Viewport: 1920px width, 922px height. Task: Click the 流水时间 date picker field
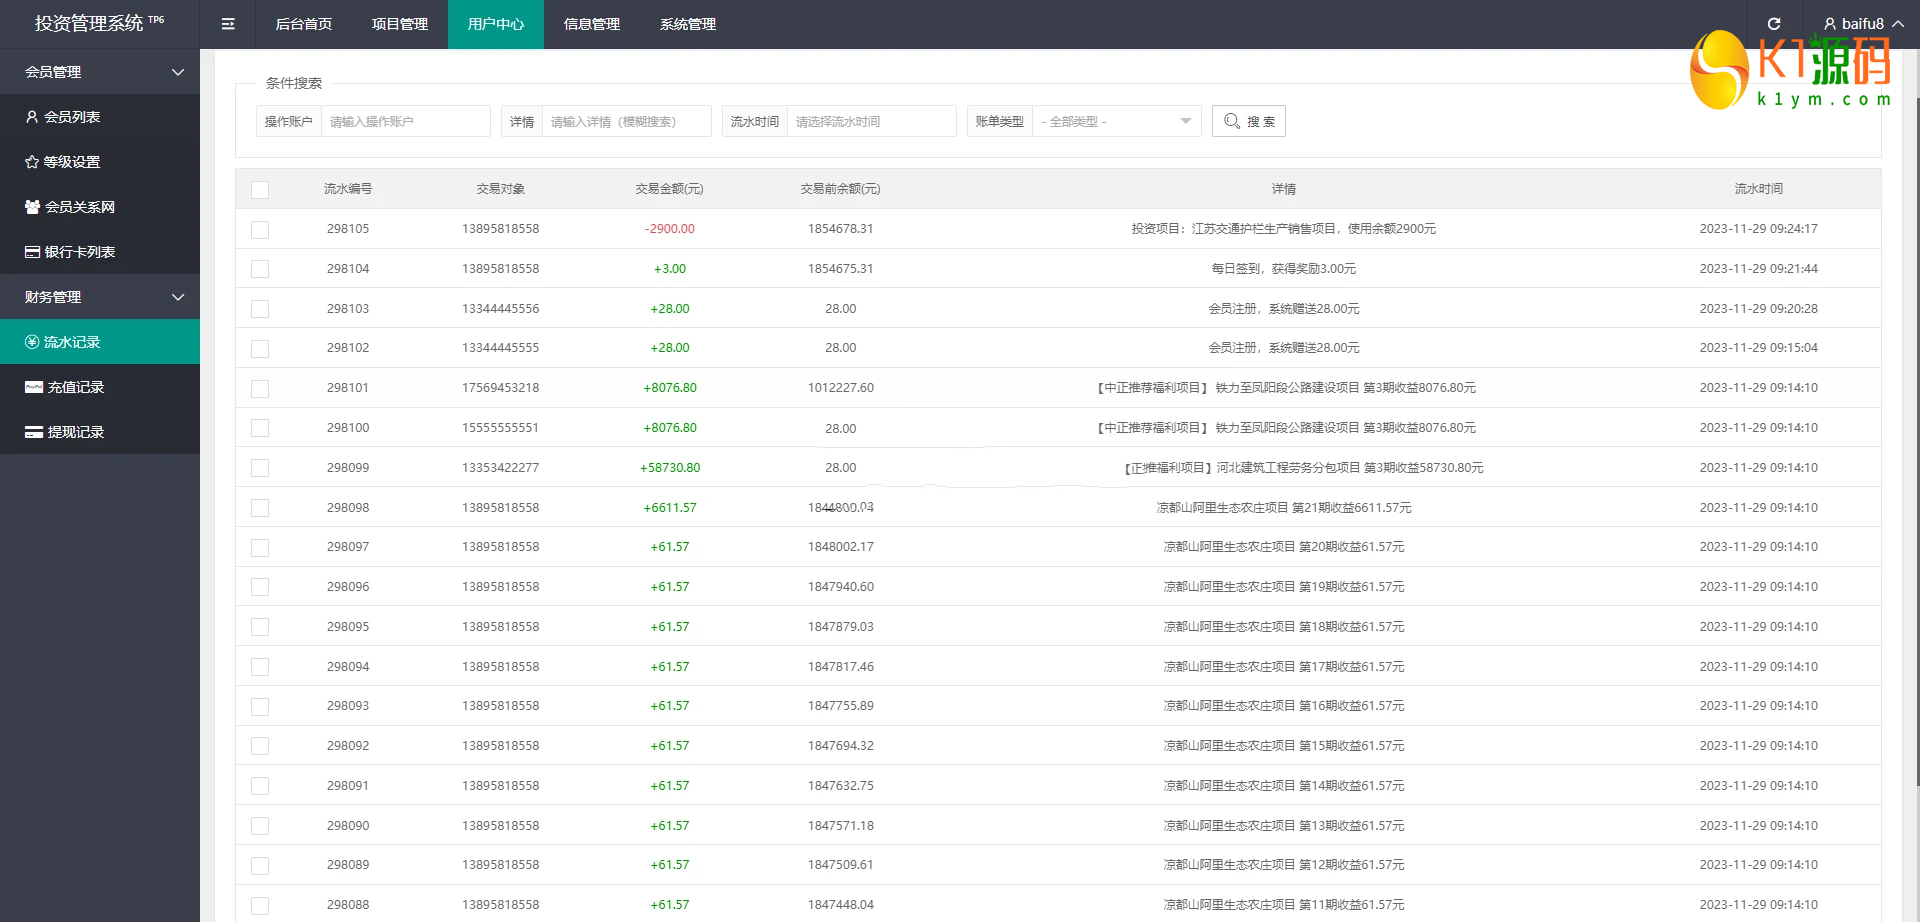pyautogui.click(x=870, y=121)
